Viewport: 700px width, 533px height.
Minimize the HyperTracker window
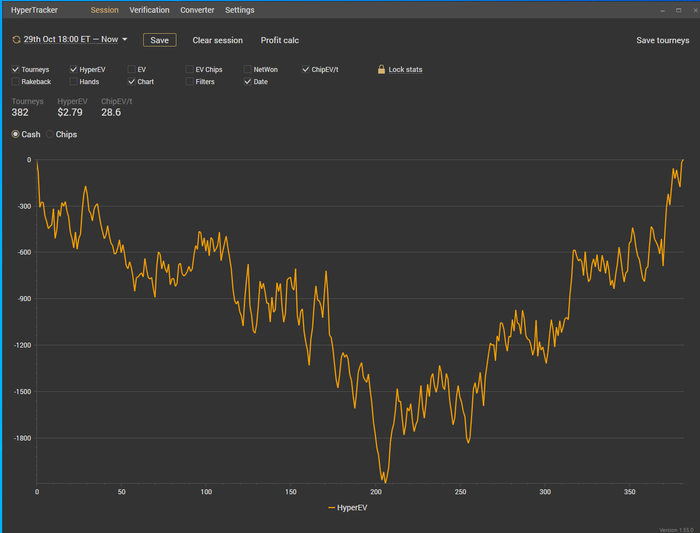pos(662,10)
